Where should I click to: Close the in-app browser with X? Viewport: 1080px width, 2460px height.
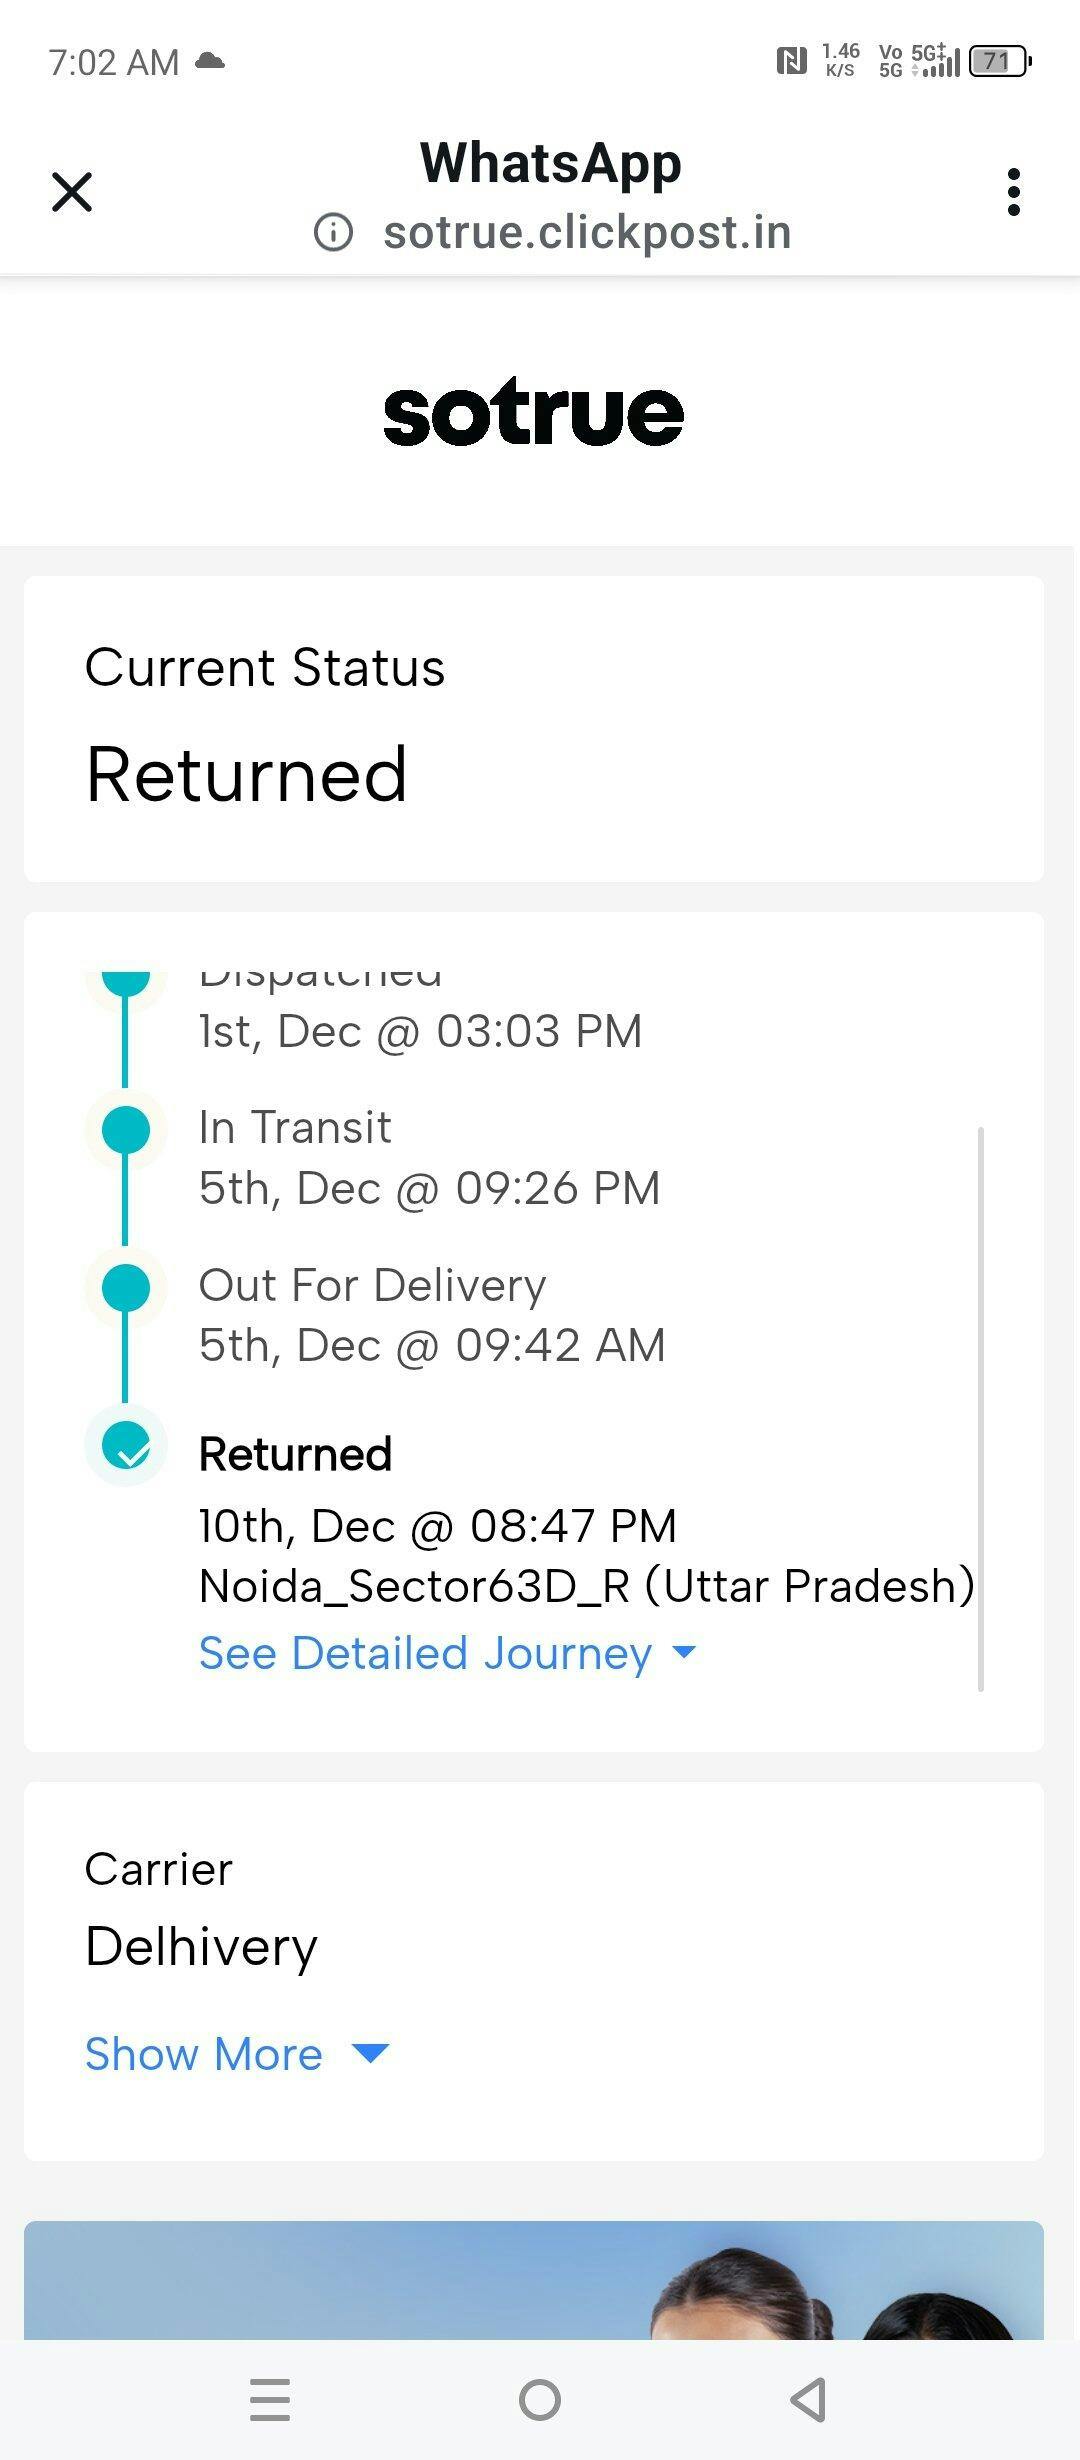tap(72, 192)
